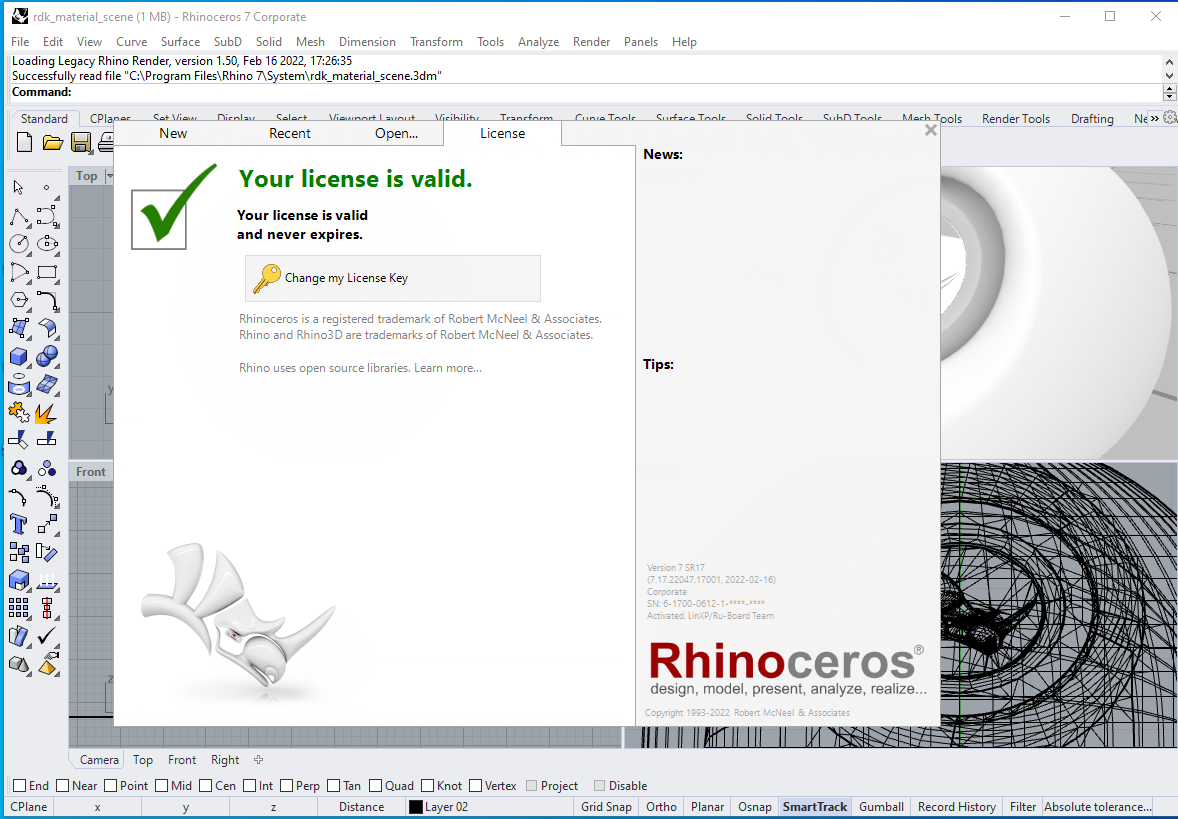Viewport: 1178px width, 819px height.
Task: Expand the toolbar tabs overflow chevron
Action: pyautogui.click(x=1155, y=119)
